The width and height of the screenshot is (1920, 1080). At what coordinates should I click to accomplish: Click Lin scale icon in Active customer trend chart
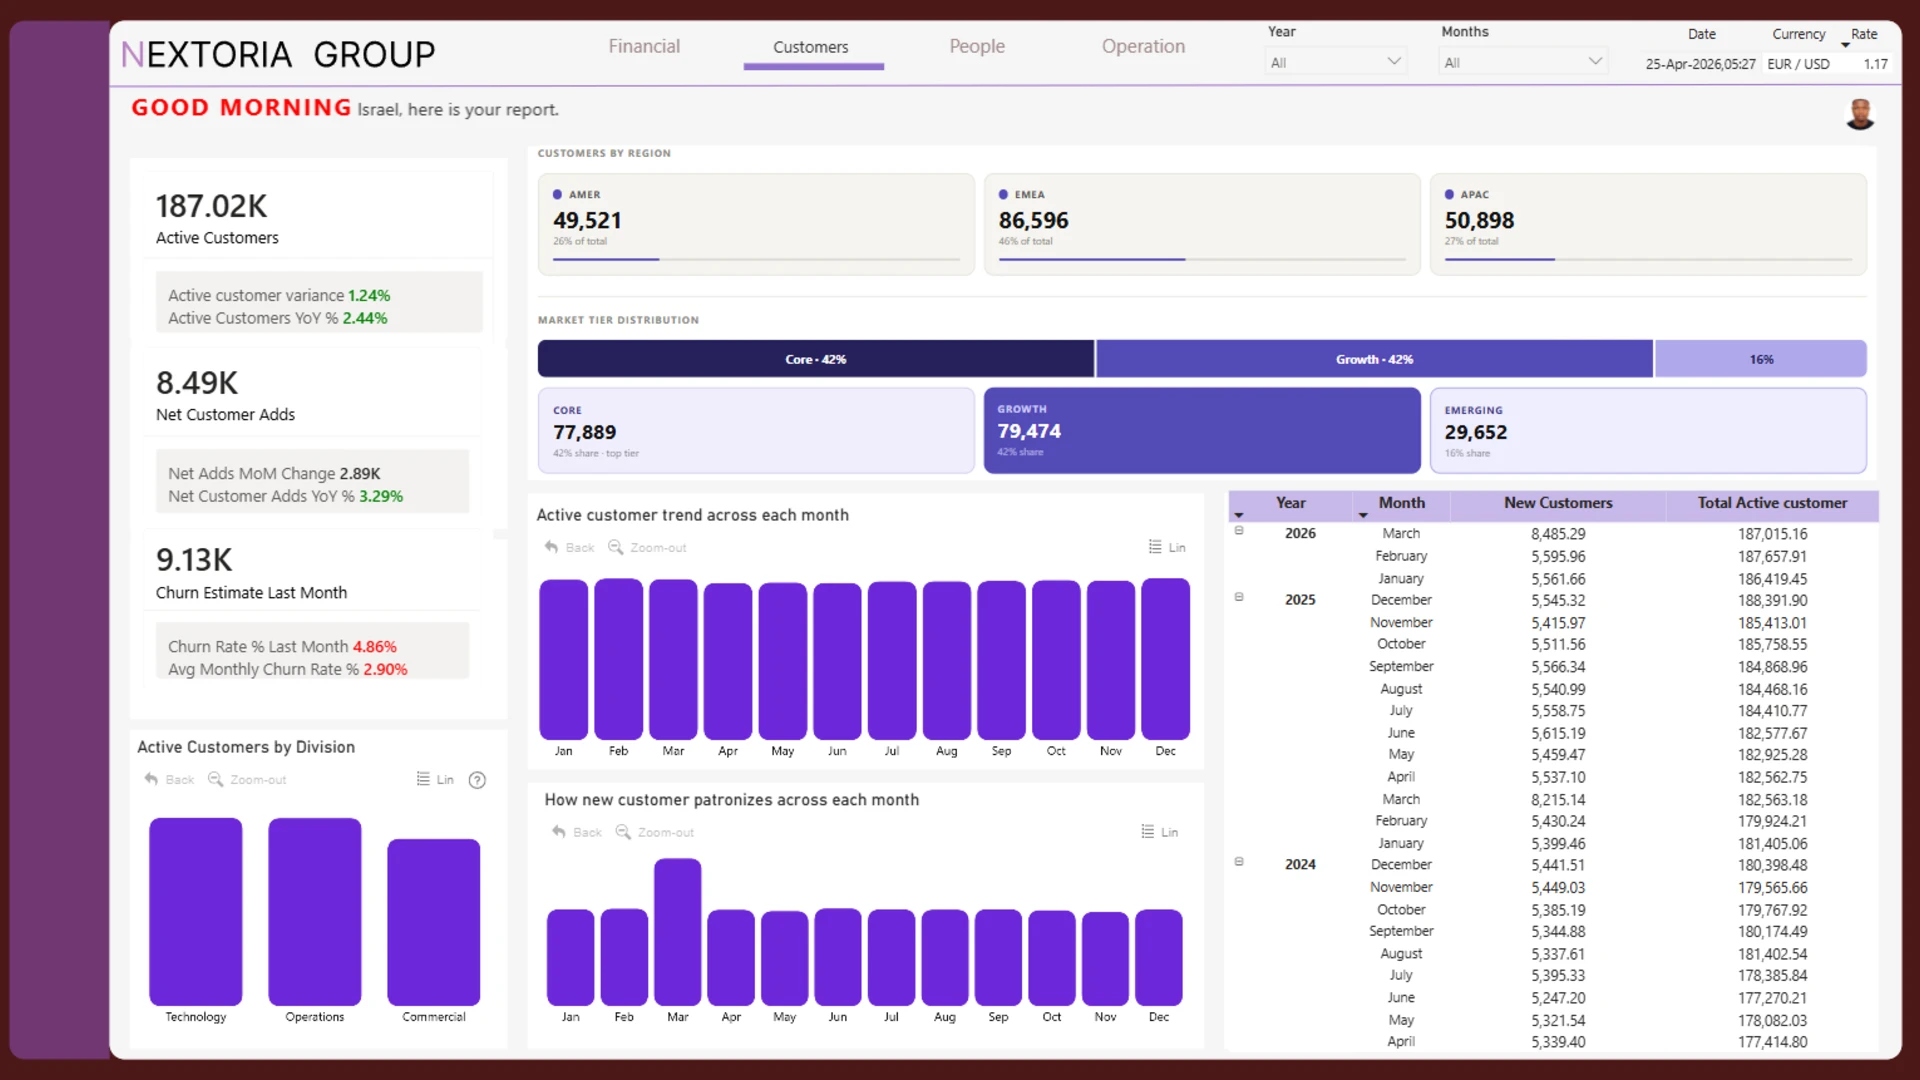point(1155,547)
